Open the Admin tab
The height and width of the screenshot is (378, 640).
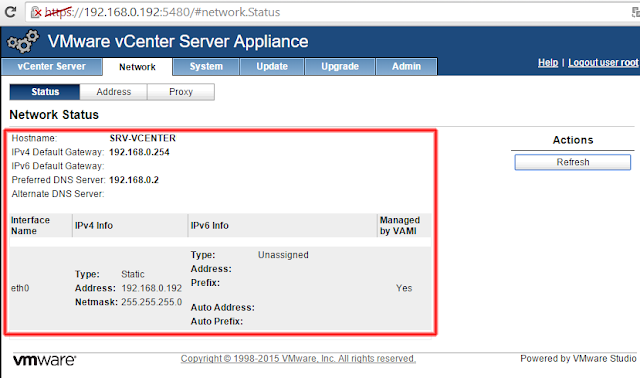click(406, 67)
